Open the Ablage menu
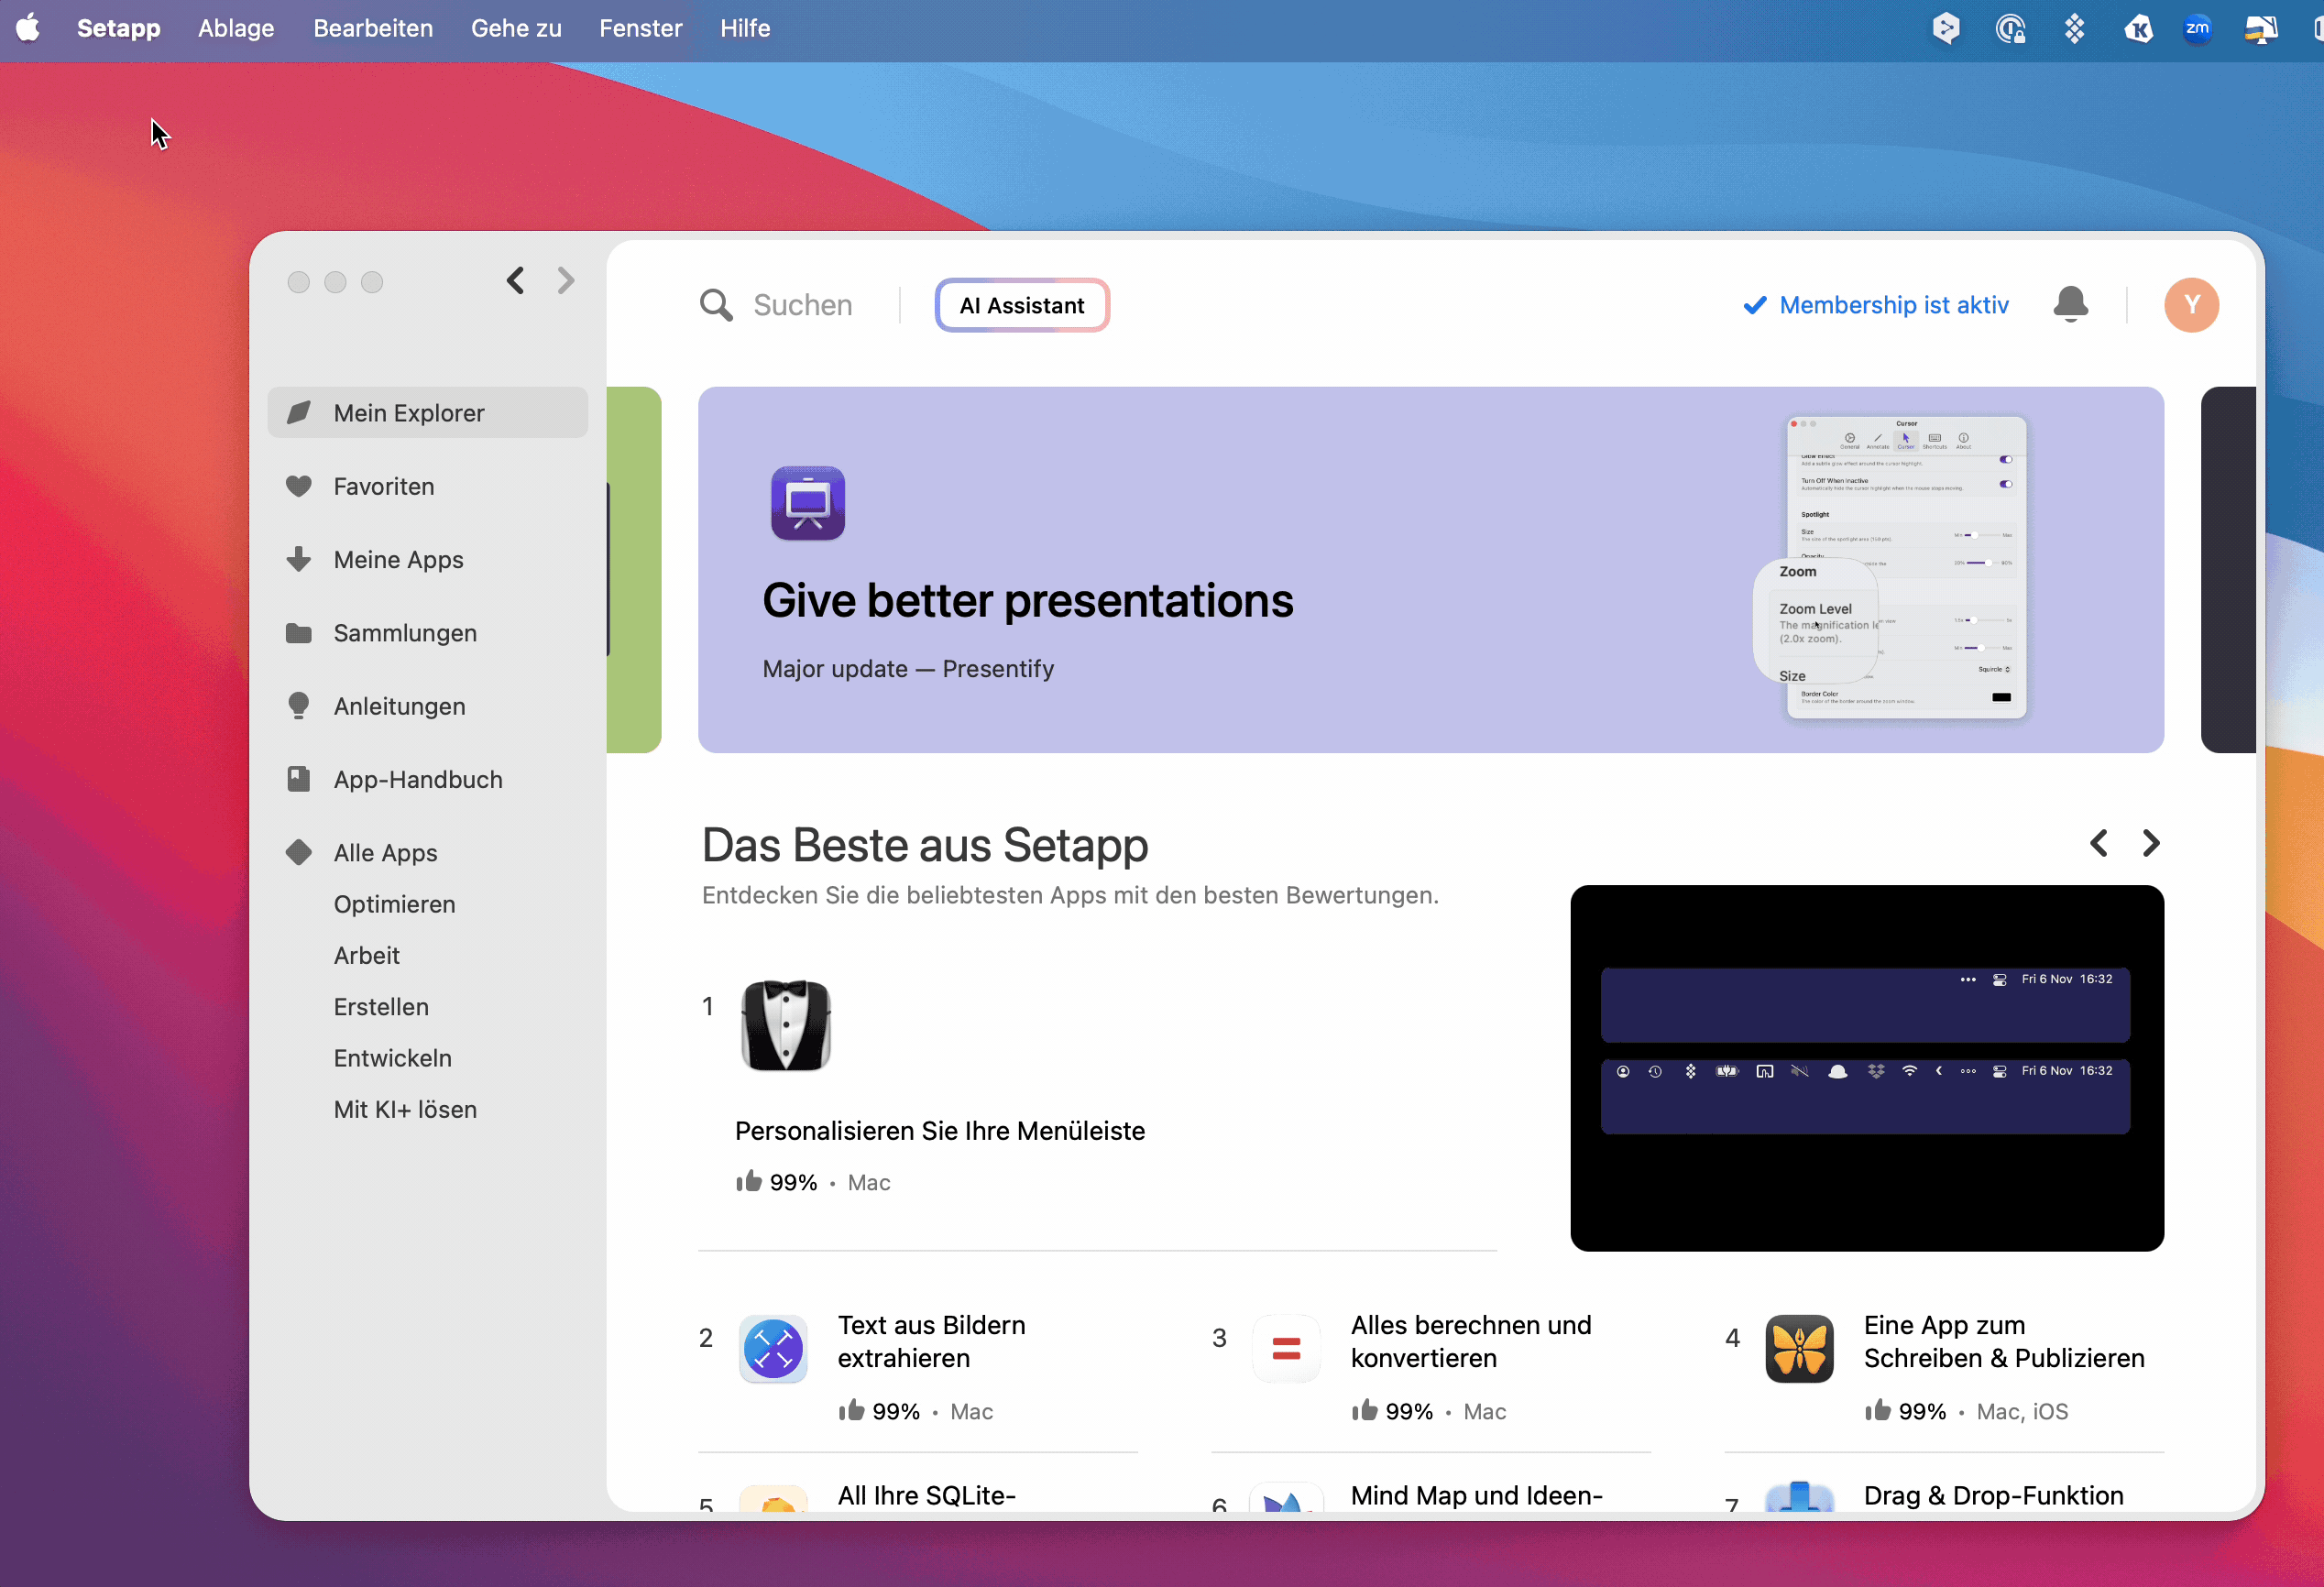 pyautogui.click(x=236, y=28)
